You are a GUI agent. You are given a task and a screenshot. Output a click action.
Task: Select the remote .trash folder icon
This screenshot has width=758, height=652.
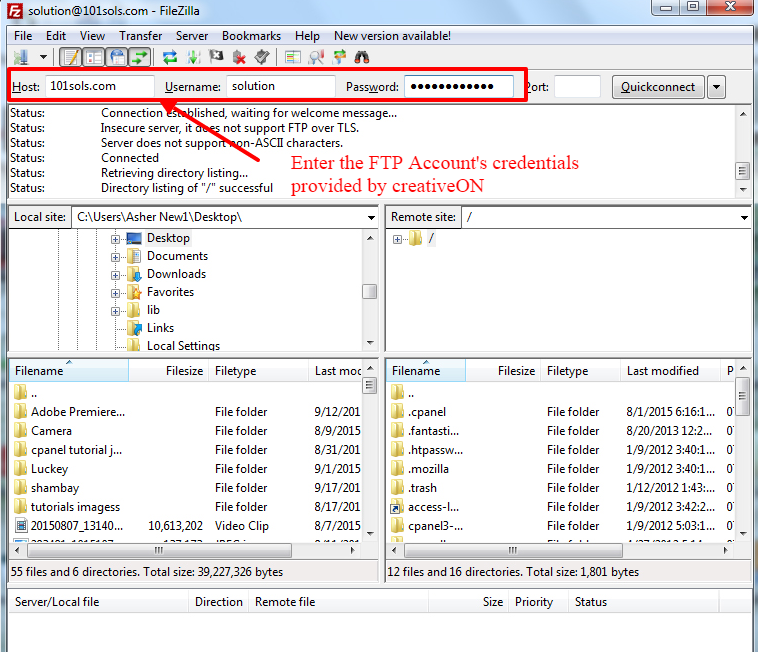click(x=397, y=487)
